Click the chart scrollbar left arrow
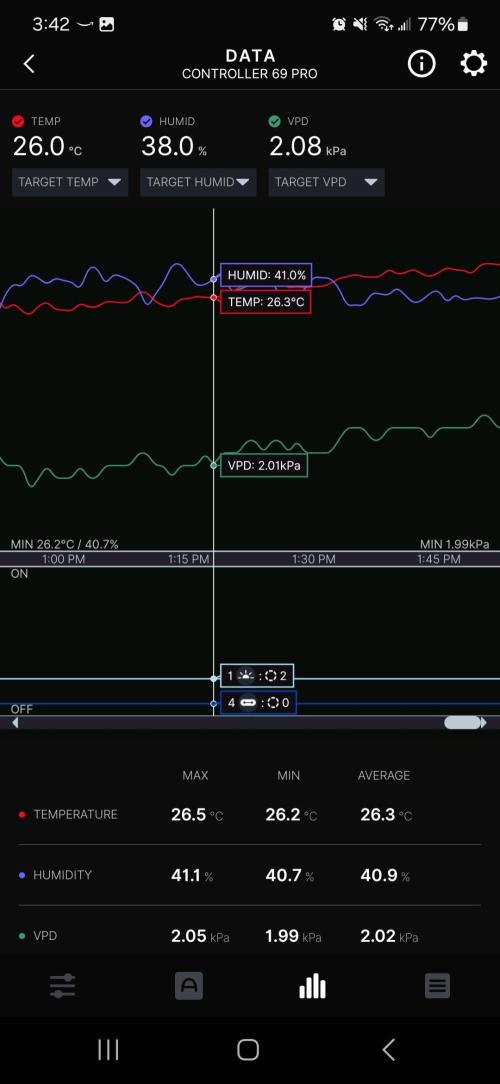 [x=15, y=722]
